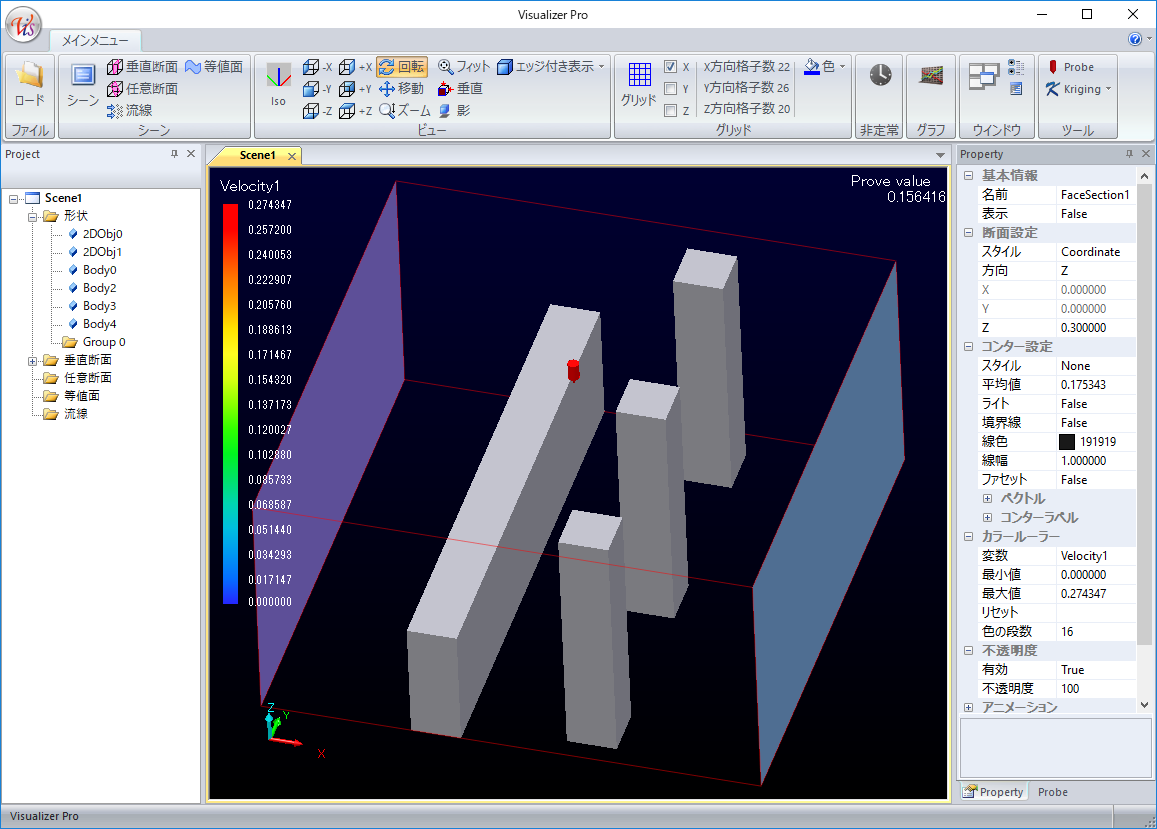Switch to the Probe panel tab
The image size is (1157, 829).
coord(1052,792)
